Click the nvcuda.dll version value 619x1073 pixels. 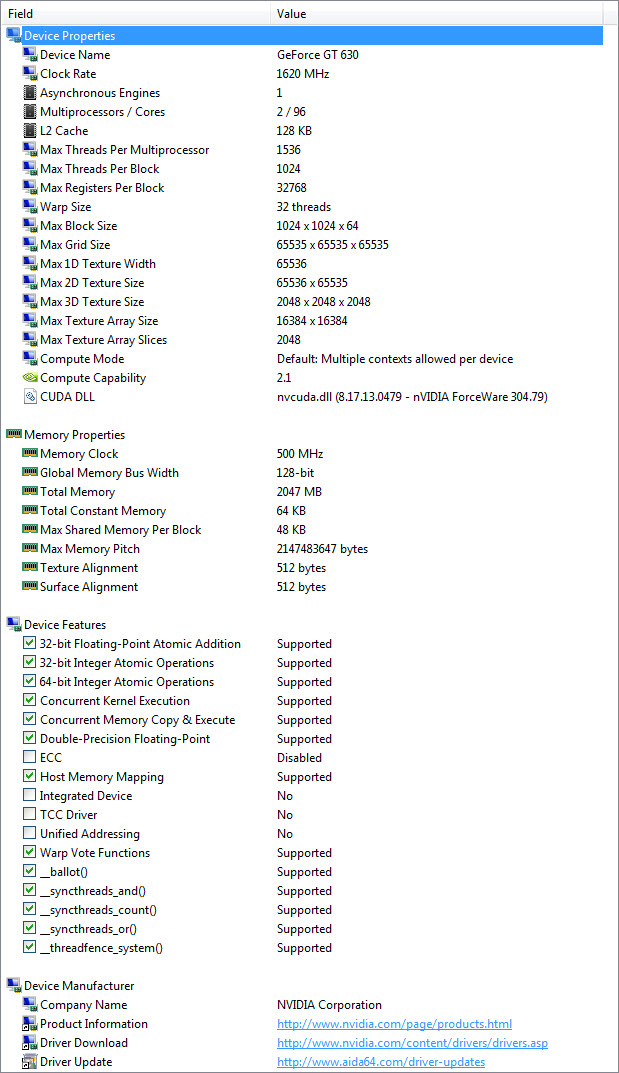pos(412,397)
